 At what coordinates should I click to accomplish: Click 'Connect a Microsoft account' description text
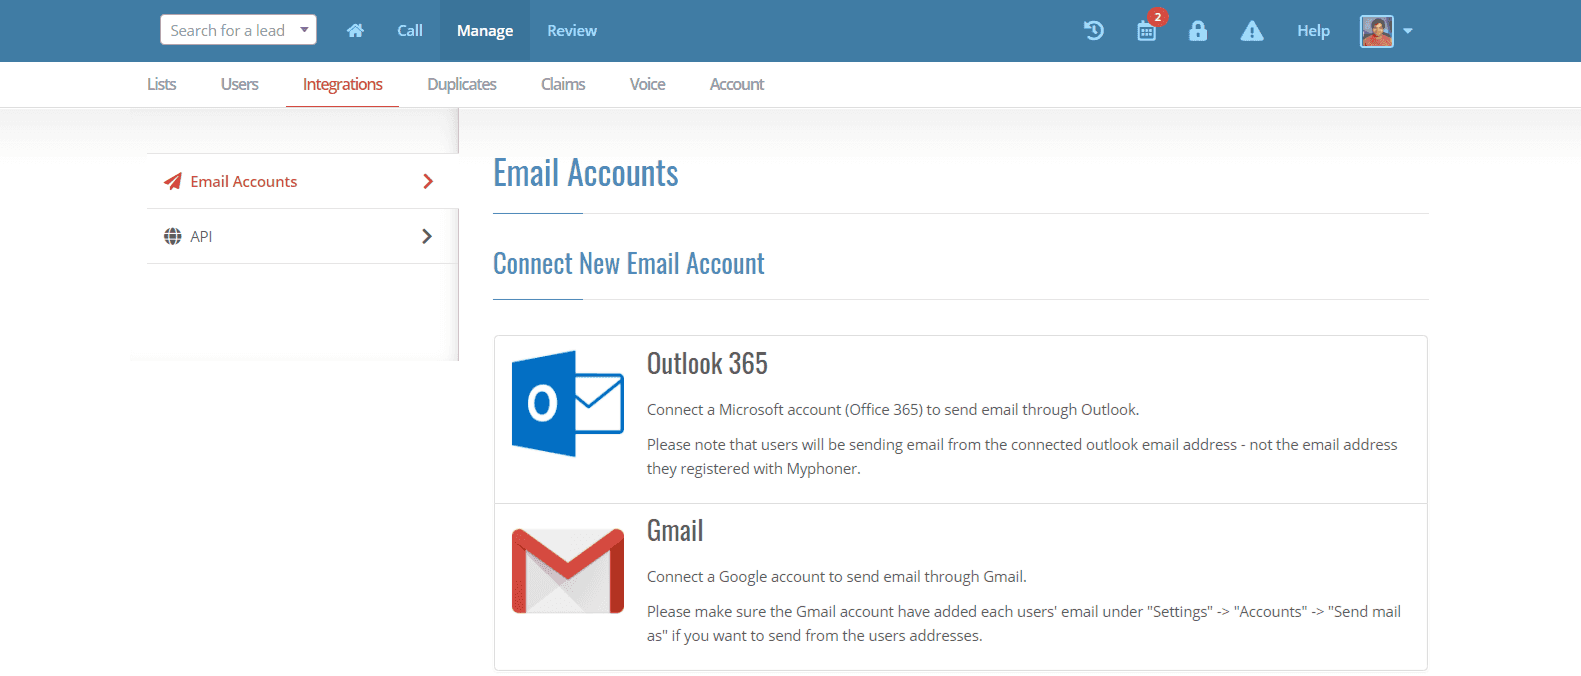click(893, 409)
